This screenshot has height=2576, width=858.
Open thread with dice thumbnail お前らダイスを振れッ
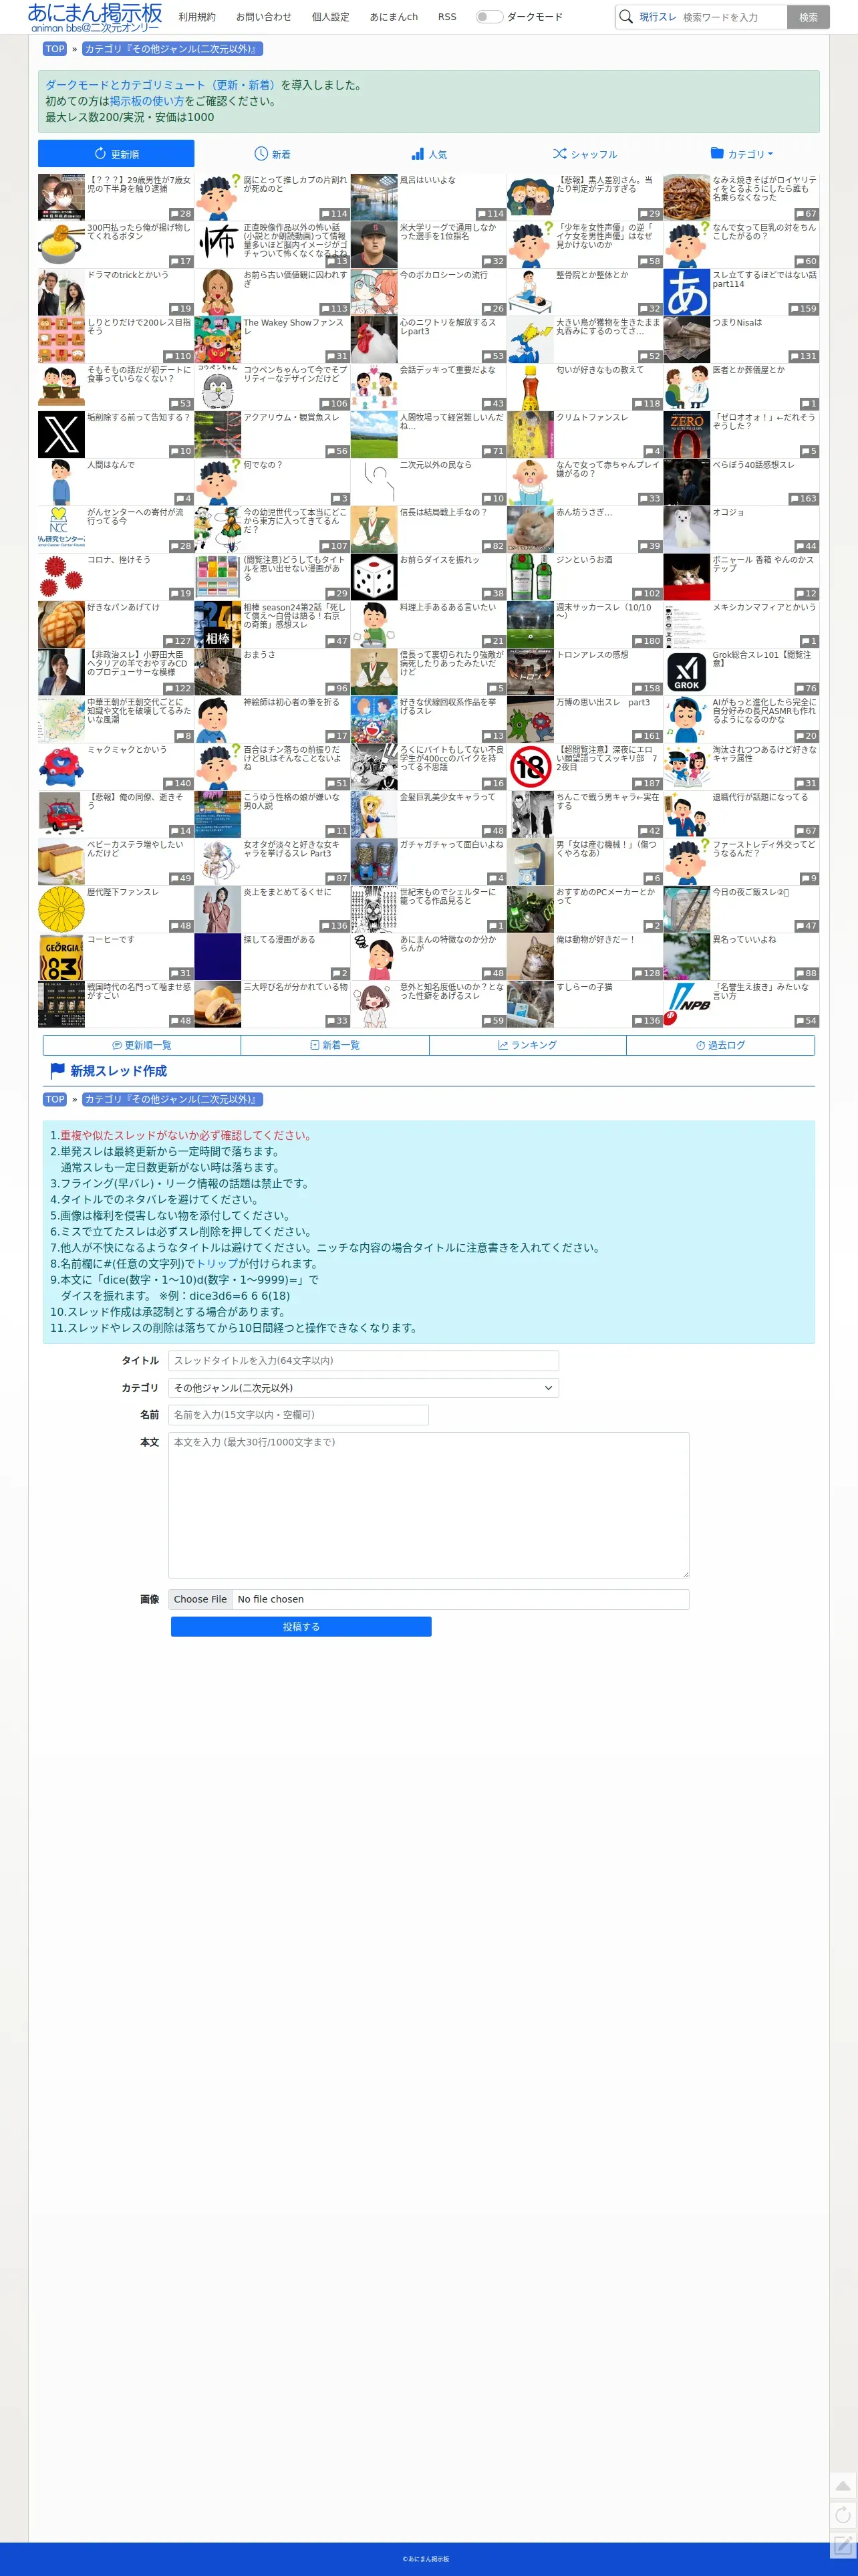pos(374,577)
